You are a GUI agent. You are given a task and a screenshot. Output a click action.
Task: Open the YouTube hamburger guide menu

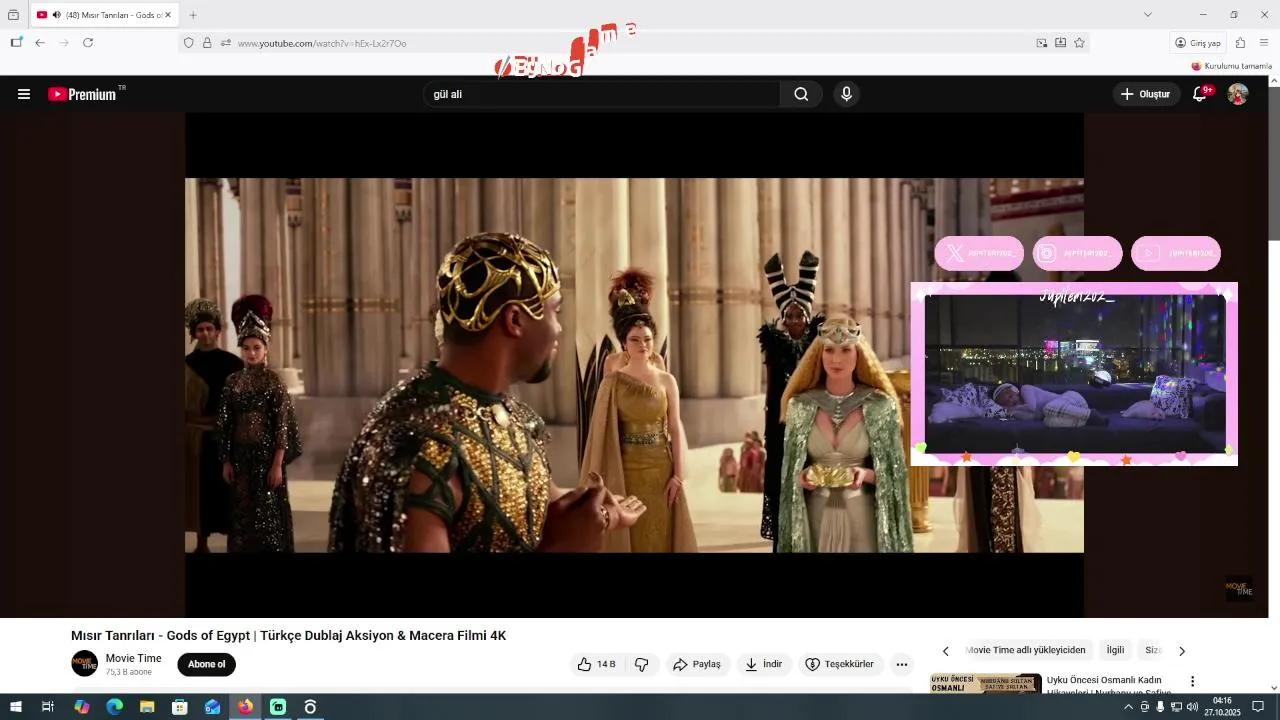coord(24,94)
